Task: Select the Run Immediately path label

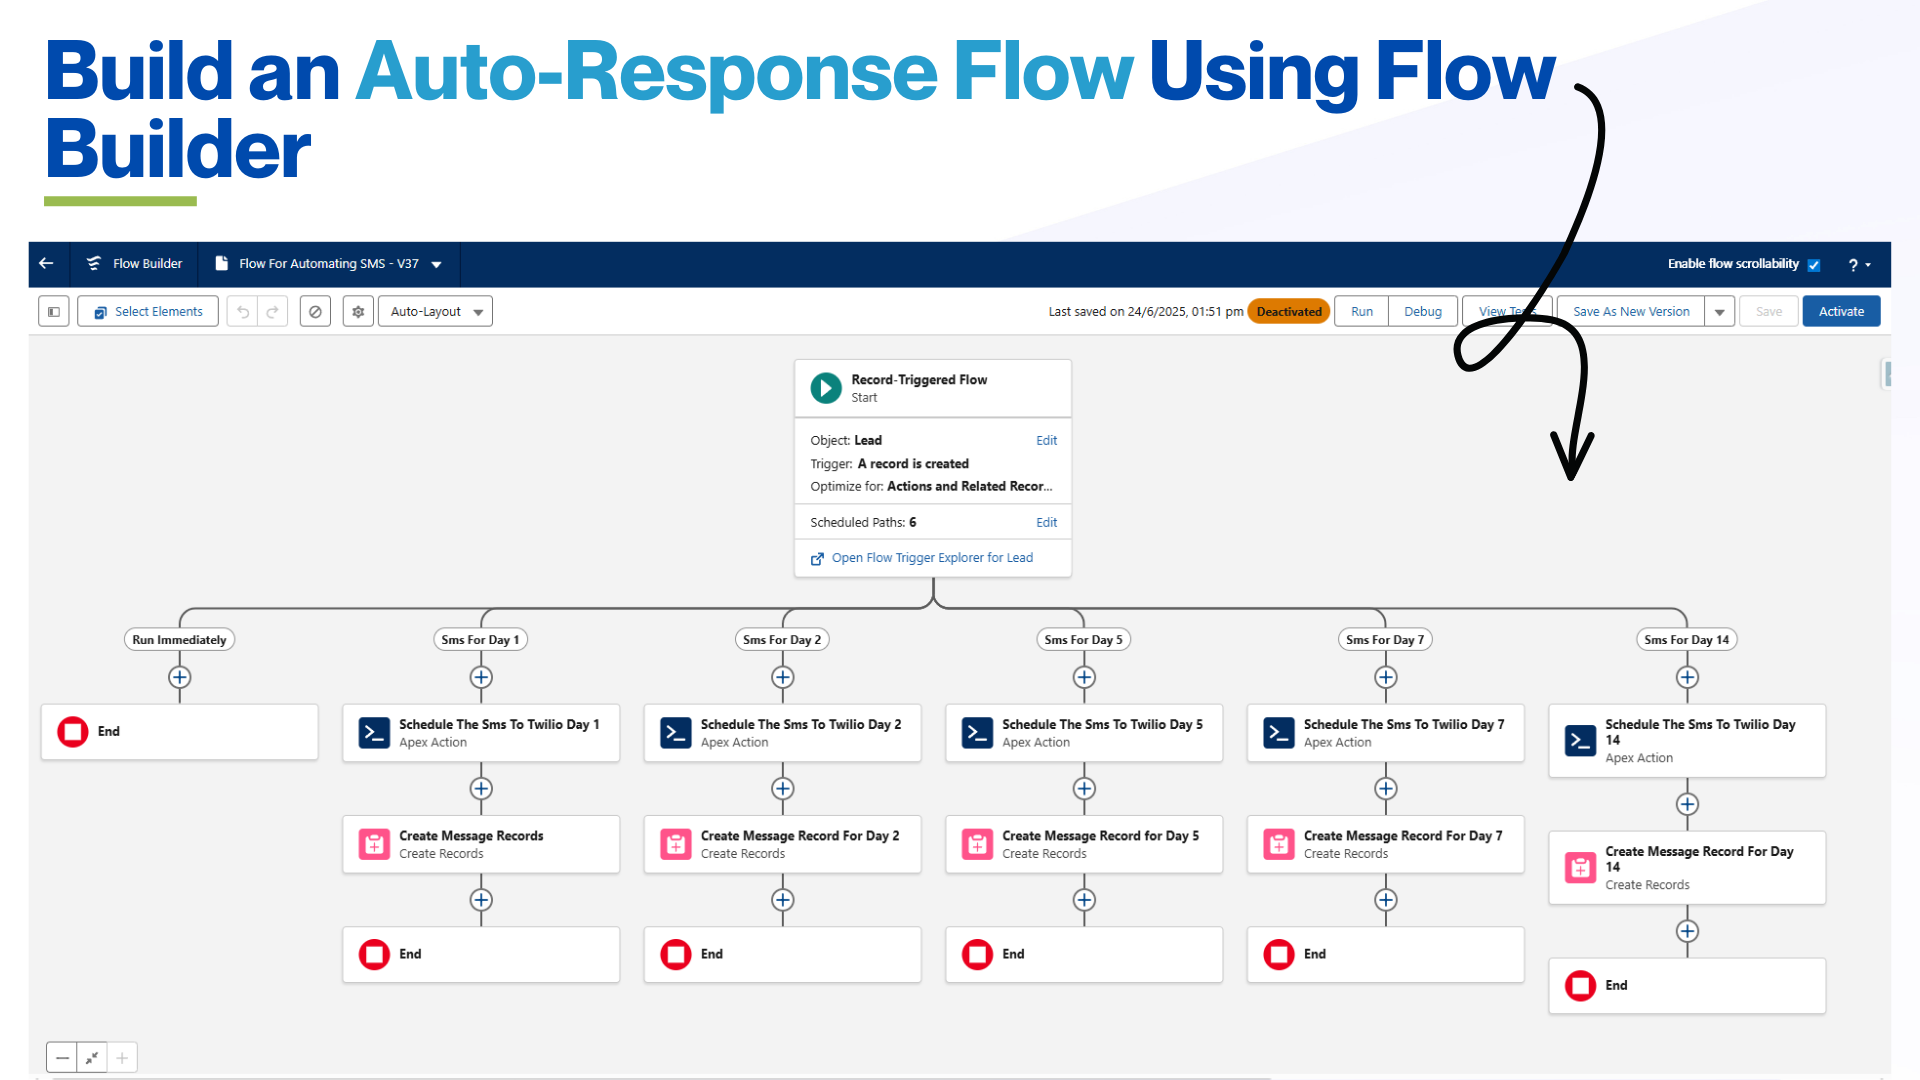Action: click(179, 640)
